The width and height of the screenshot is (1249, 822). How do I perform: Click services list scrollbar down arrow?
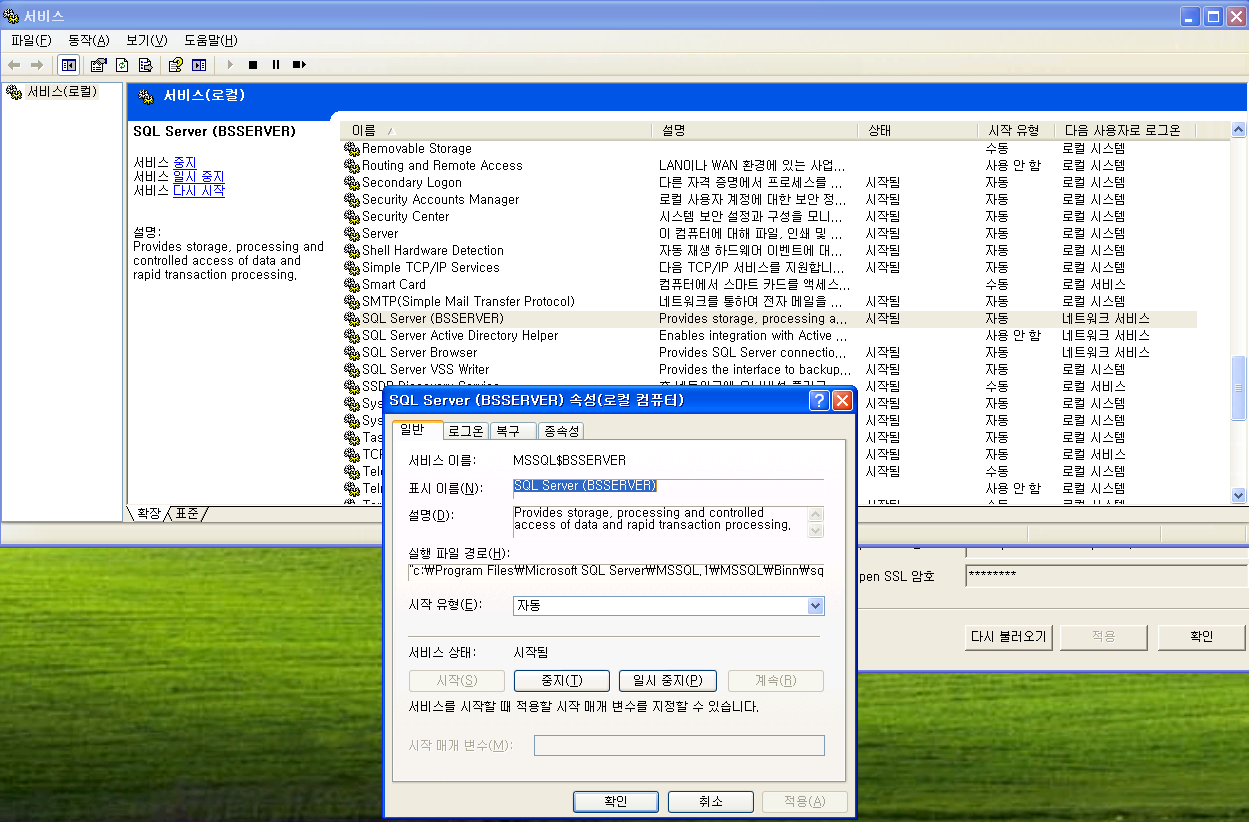coord(1239,495)
